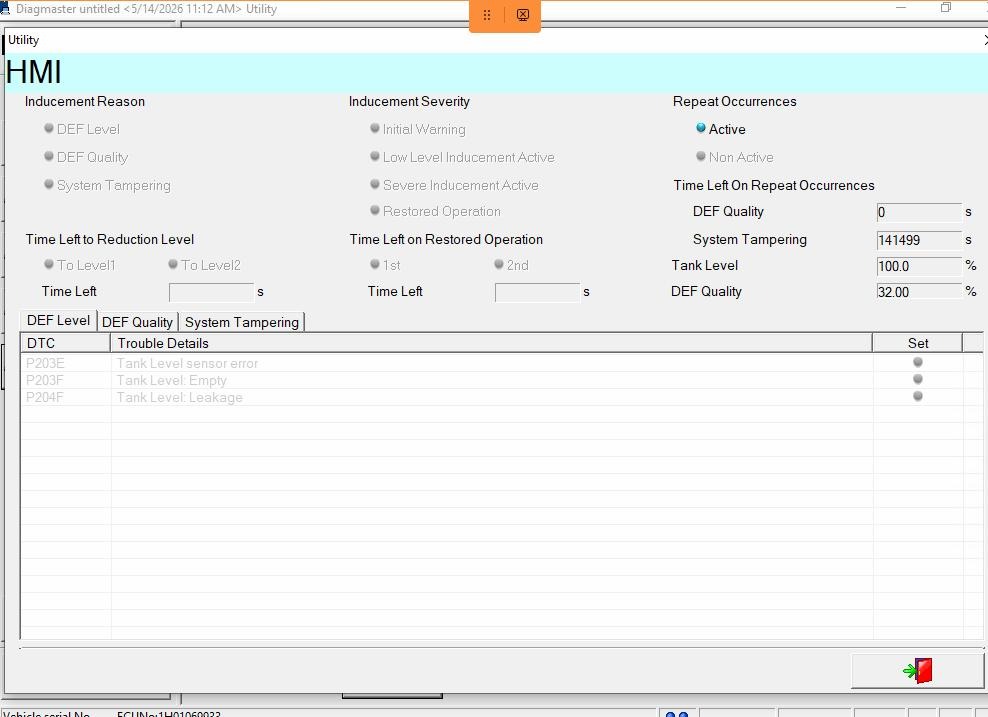This screenshot has height=717, width=988.
Task: Click 'Tank Level: Leakage' trouble detail
Action: click(180, 398)
